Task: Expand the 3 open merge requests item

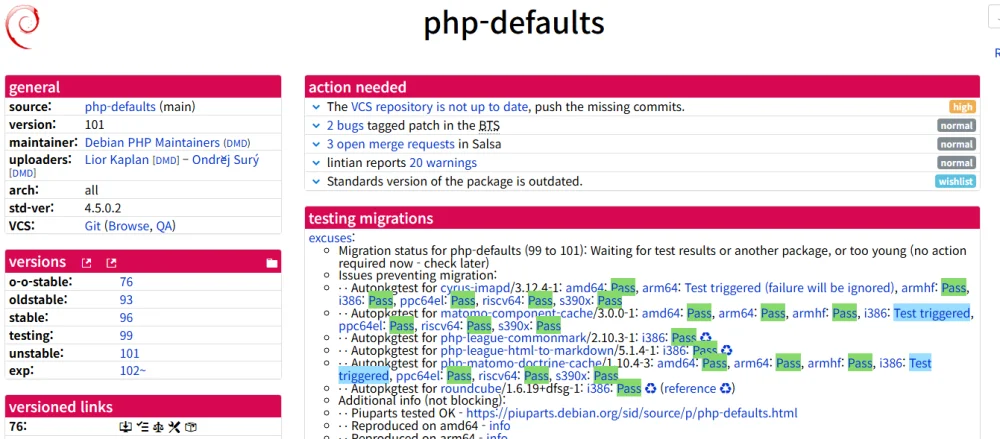Action: point(316,144)
